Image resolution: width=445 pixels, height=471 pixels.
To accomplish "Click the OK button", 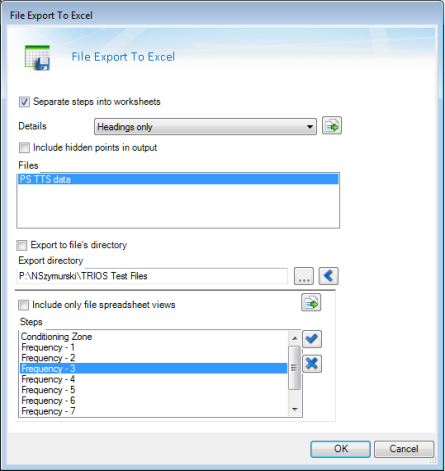I will [x=340, y=449].
